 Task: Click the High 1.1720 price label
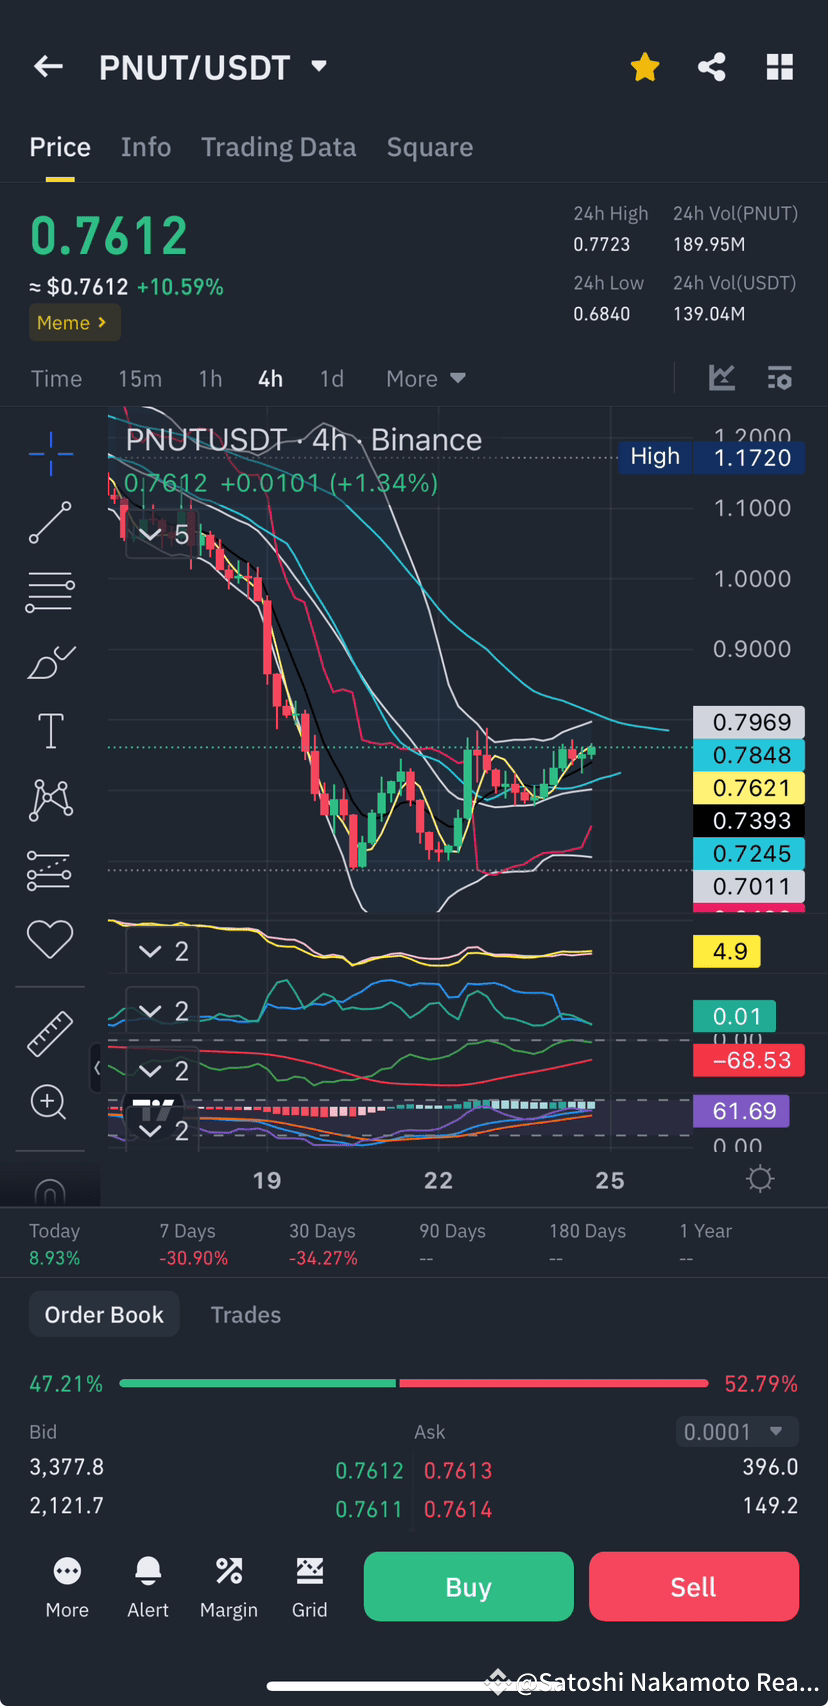711,457
